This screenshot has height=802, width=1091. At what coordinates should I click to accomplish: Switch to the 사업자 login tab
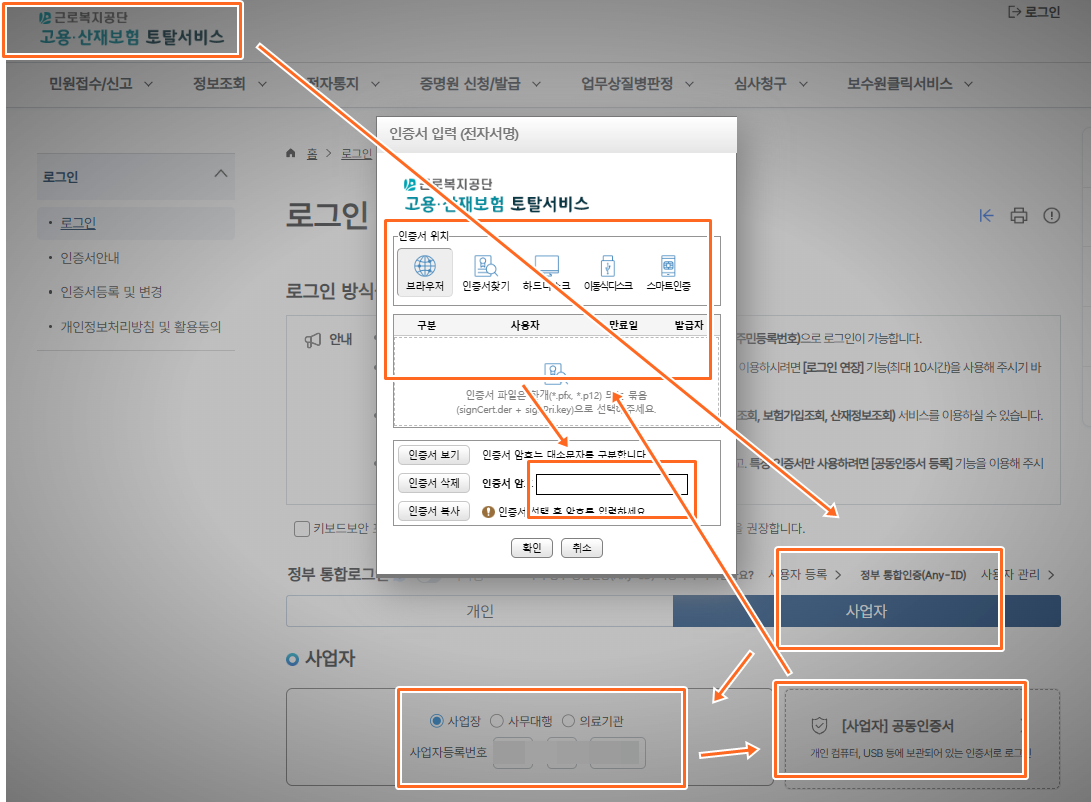click(866, 611)
